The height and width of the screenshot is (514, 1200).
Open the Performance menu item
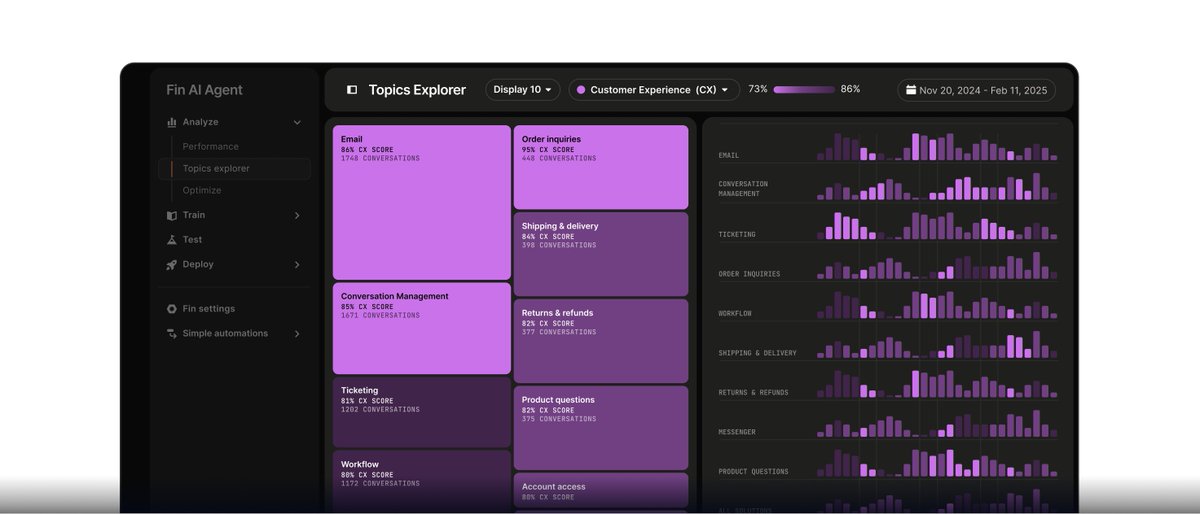click(210, 147)
